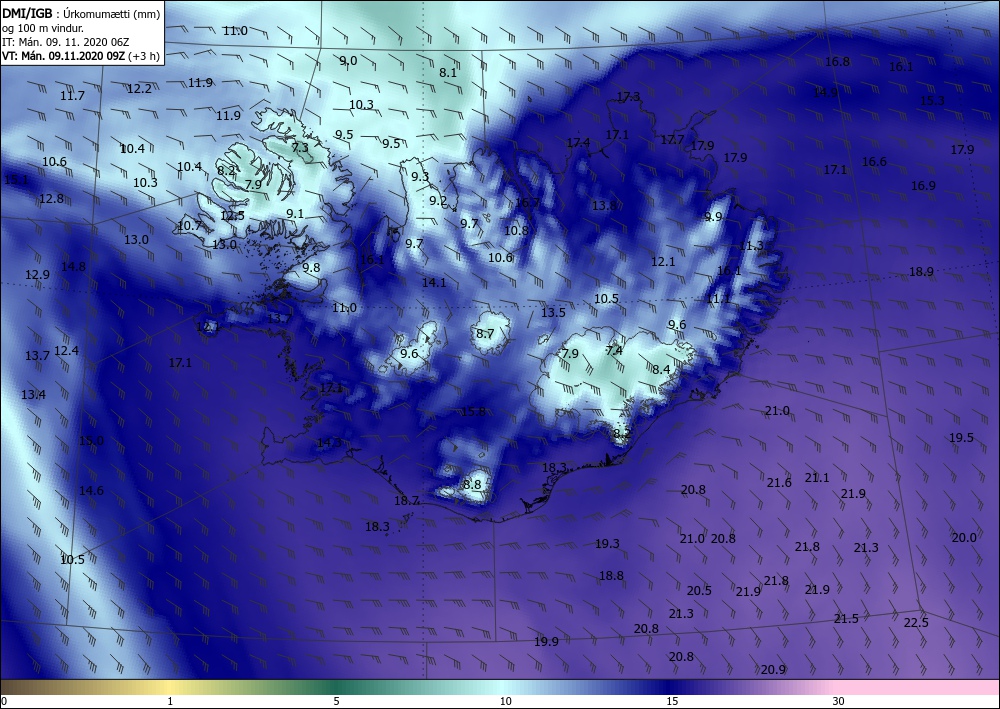The height and width of the screenshot is (709, 1000).
Task: Select the 'IT: Mán. 09. 11. 2020 06Z' line
Action: (66, 42)
